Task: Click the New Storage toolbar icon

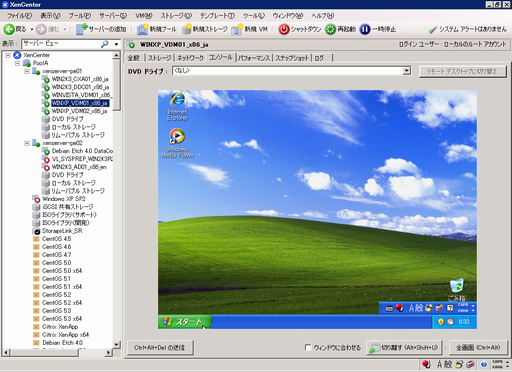Action: (x=187, y=29)
